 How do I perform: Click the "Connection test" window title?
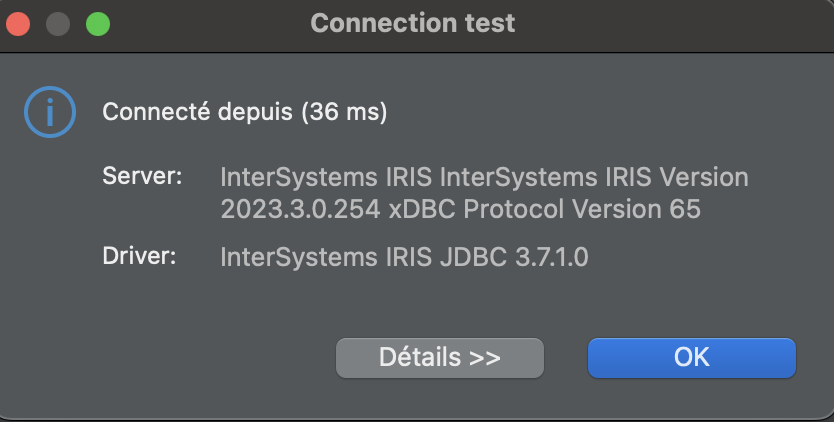(413, 23)
